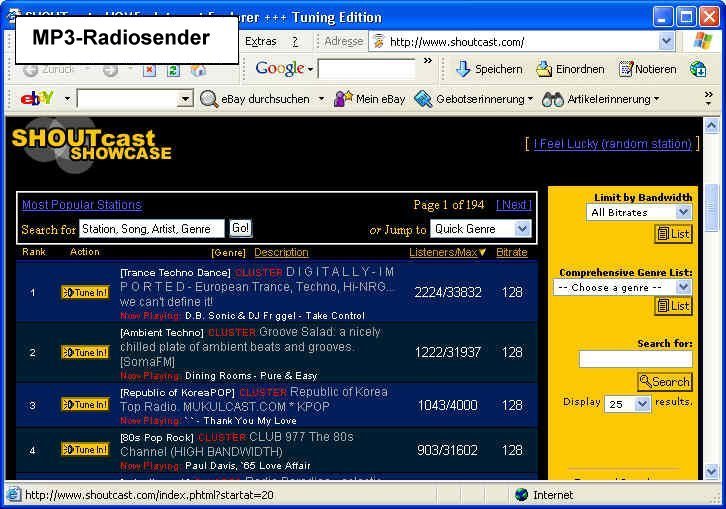Click the eBay durchsuchen magnifier icon
The height and width of the screenshot is (509, 726).
pyautogui.click(x=208, y=99)
